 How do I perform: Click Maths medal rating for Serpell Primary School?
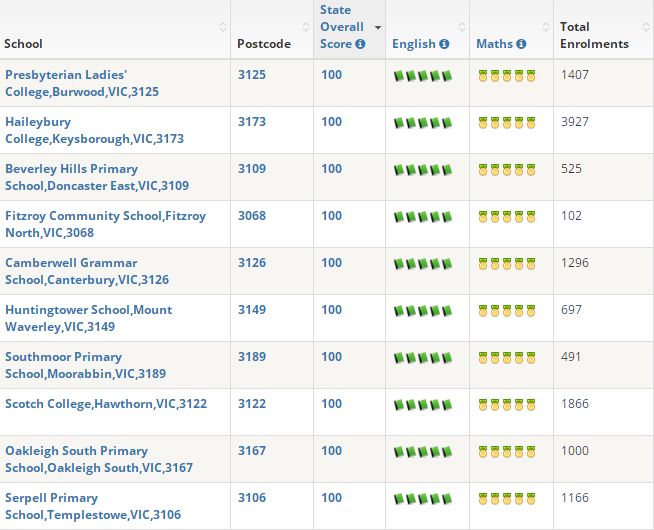point(507,499)
